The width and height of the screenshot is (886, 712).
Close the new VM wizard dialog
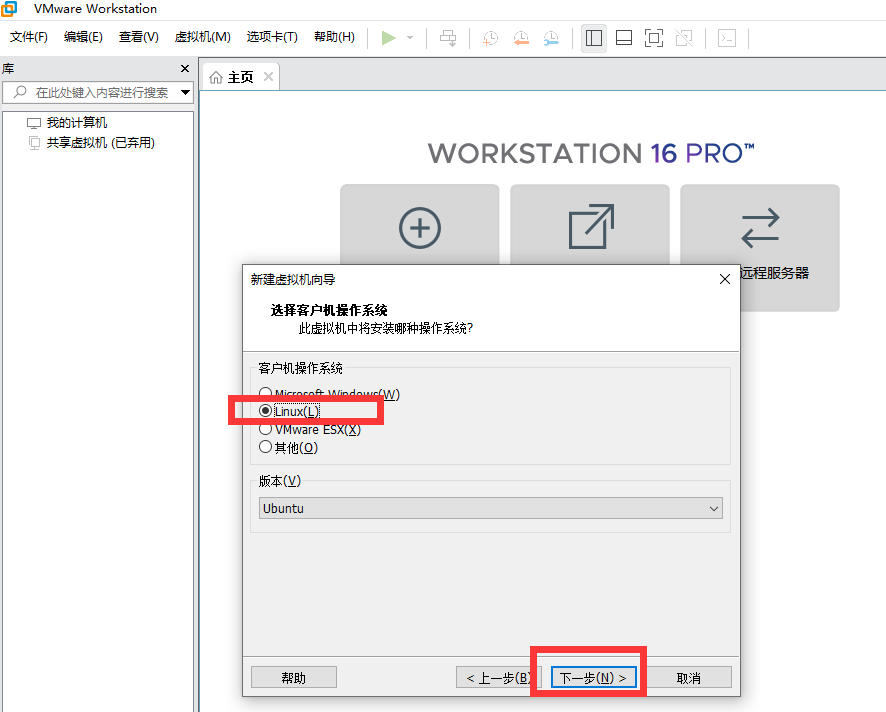(x=725, y=279)
